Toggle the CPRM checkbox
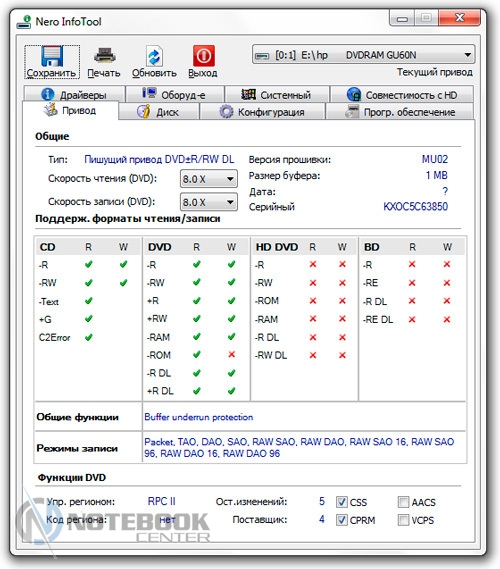 [x=341, y=520]
